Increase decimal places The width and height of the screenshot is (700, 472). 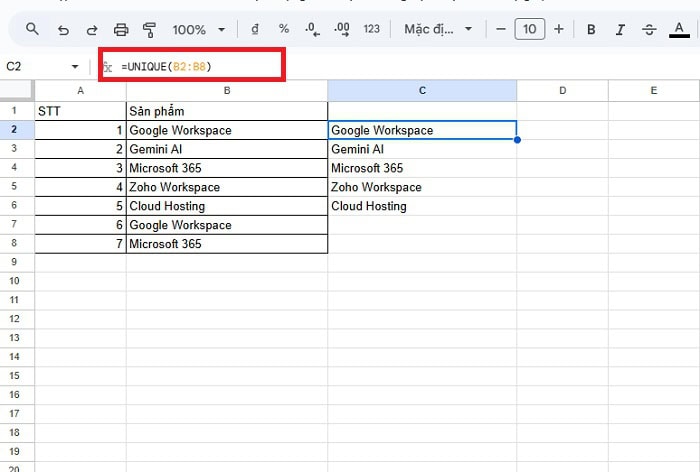[x=342, y=29]
